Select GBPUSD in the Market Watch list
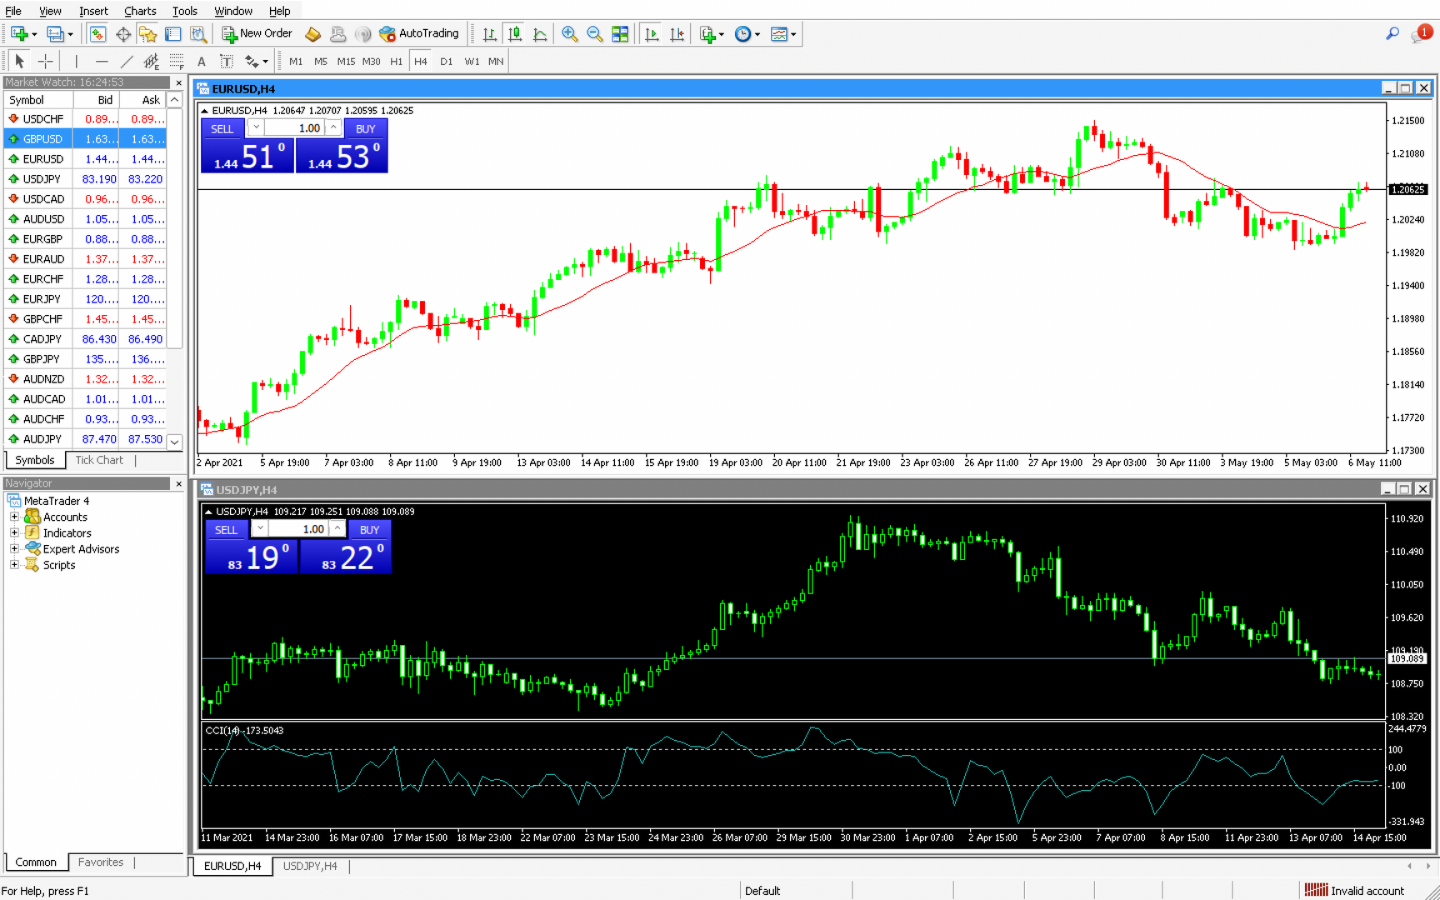This screenshot has height=900, width=1440. tap(38, 138)
